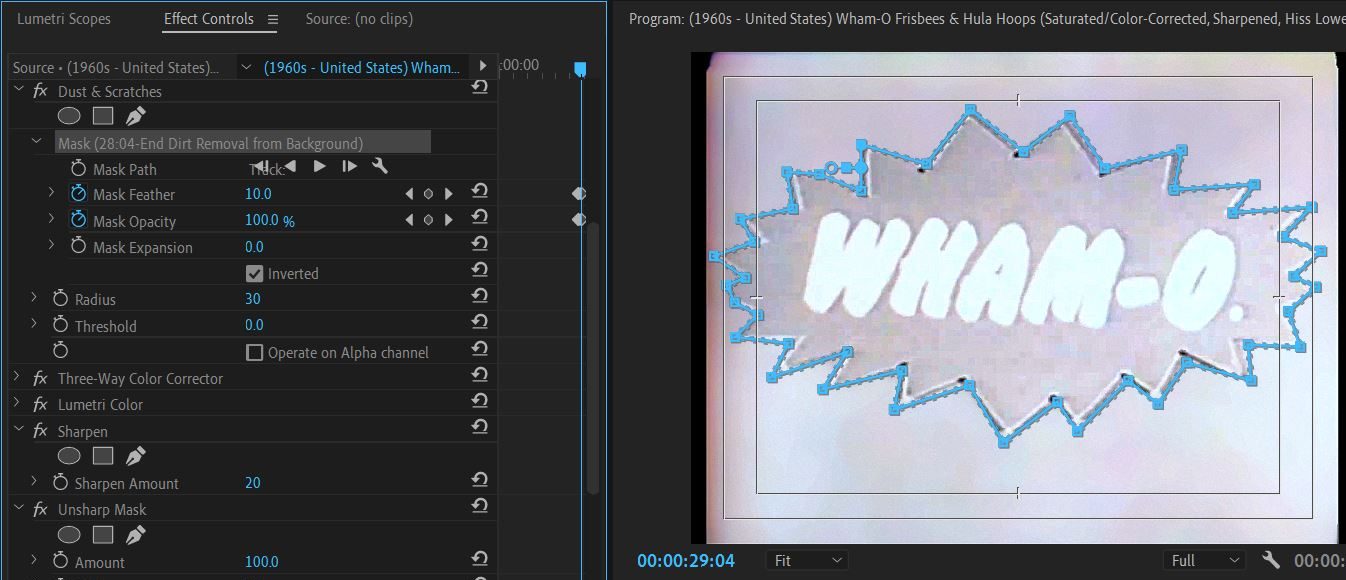Go to previous Mask Feather keyframe

coord(408,194)
